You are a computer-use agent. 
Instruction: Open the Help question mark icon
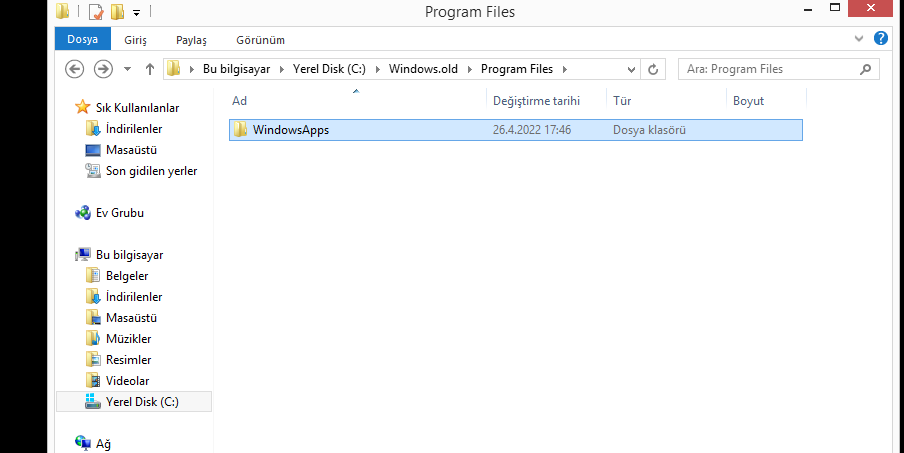(x=880, y=39)
